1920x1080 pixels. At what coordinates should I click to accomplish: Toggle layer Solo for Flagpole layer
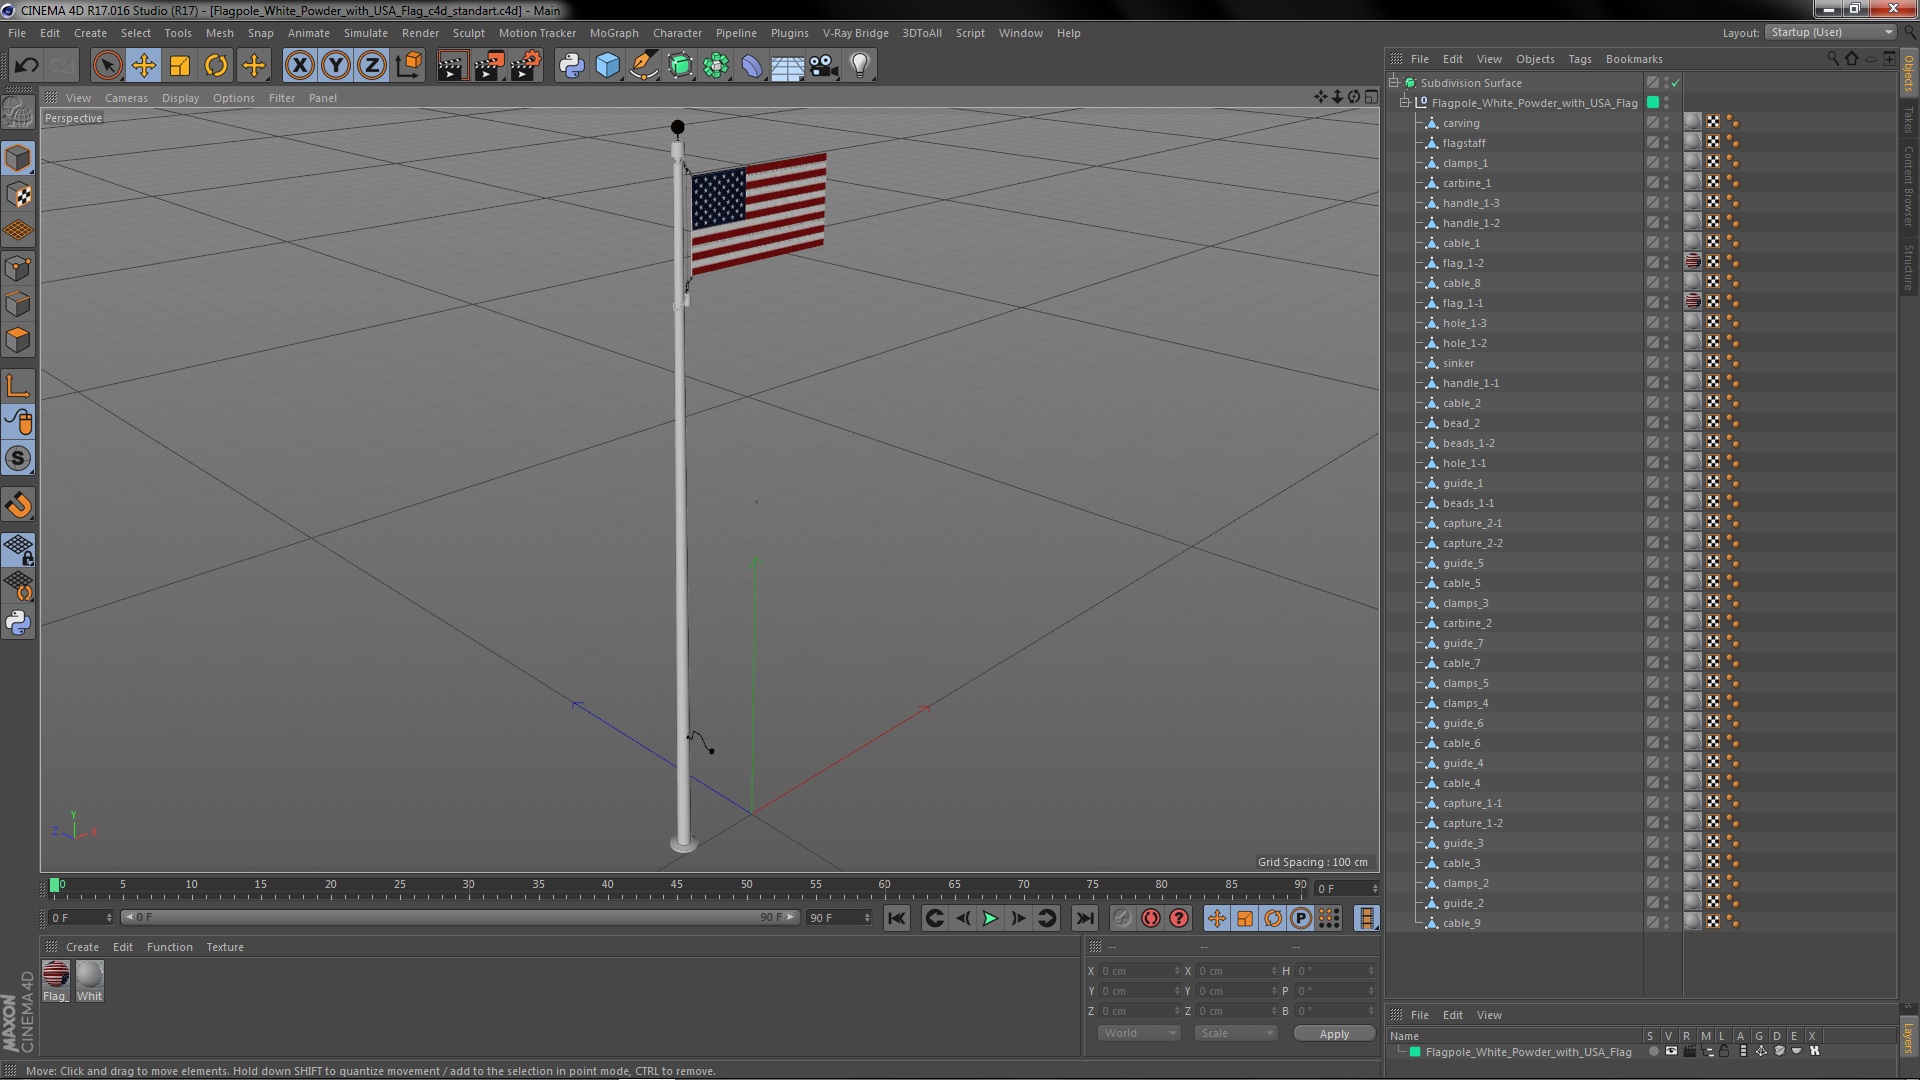coord(1653,1052)
